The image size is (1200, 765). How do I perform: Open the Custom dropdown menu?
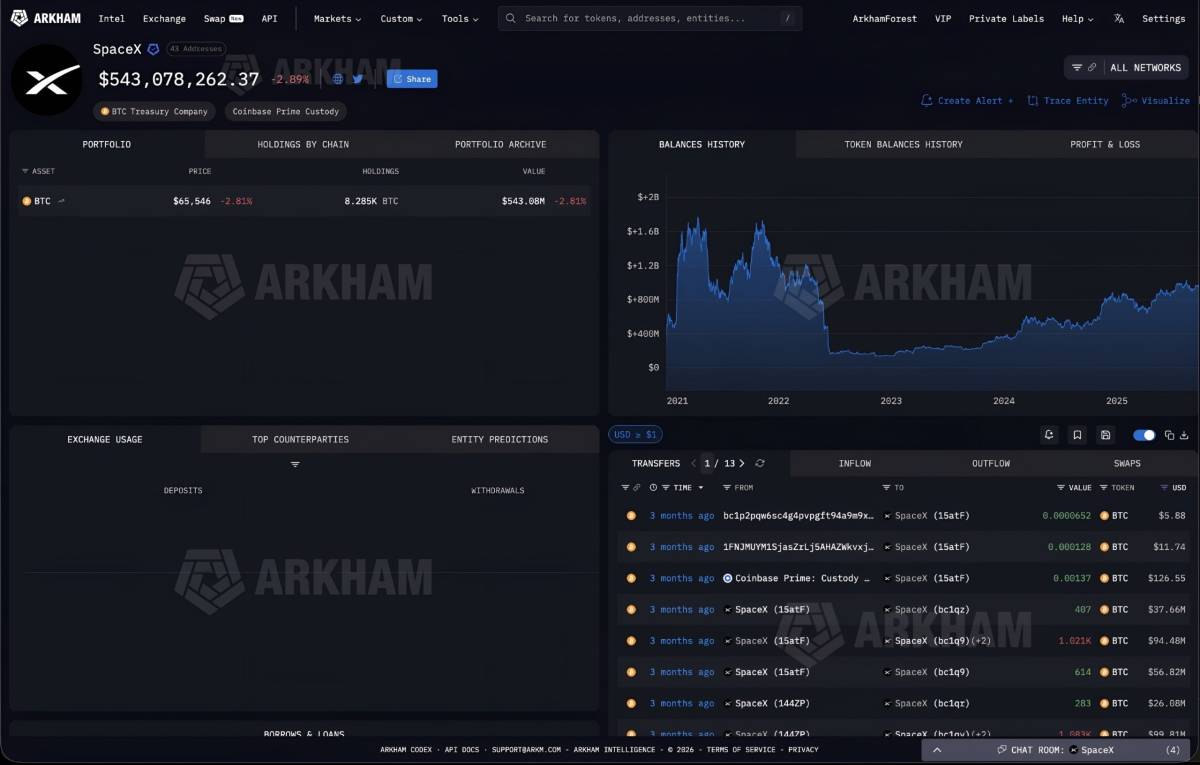pos(401,18)
